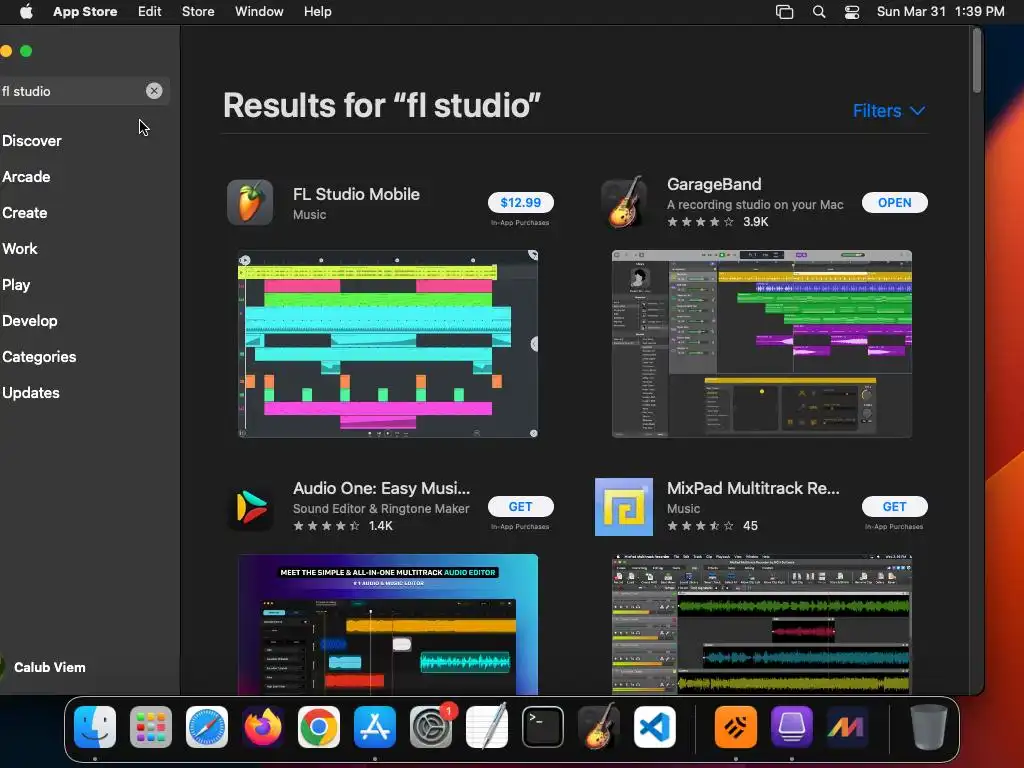View the GarageBand screenshot preview
This screenshot has height=768, width=1024.
click(x=761, y=344)
